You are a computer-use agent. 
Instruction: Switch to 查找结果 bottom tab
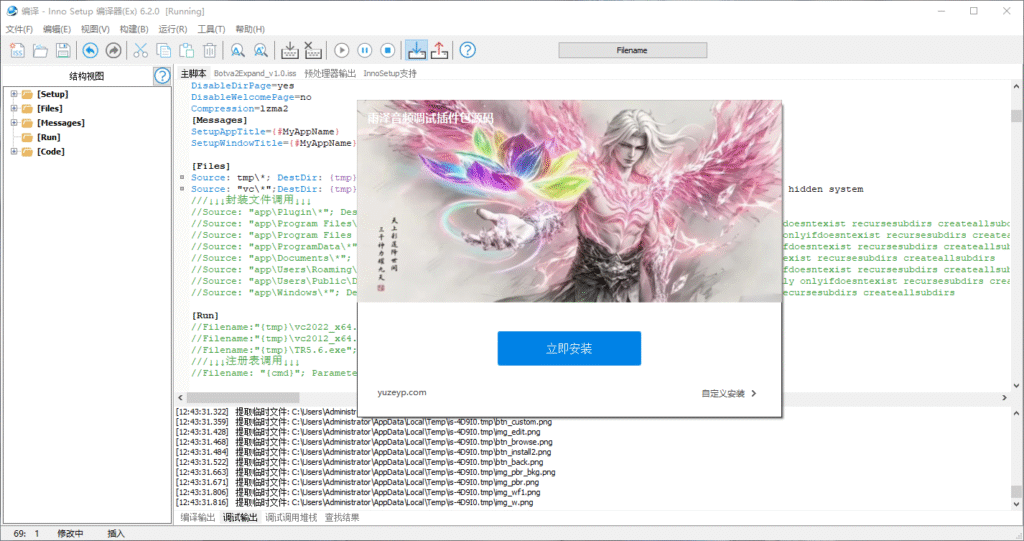pos(342,517)
